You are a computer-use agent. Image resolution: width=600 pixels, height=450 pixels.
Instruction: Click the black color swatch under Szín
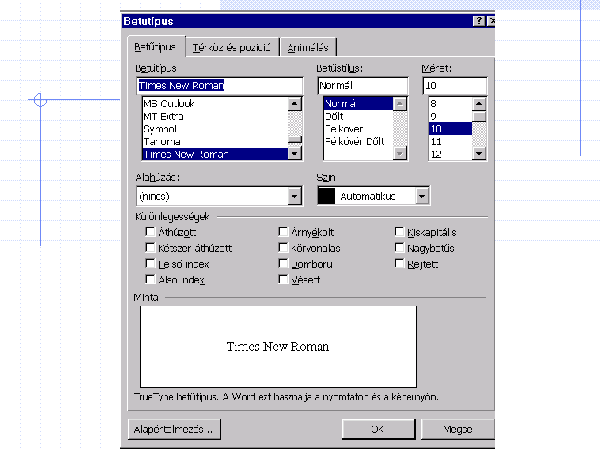click(326, 197)
